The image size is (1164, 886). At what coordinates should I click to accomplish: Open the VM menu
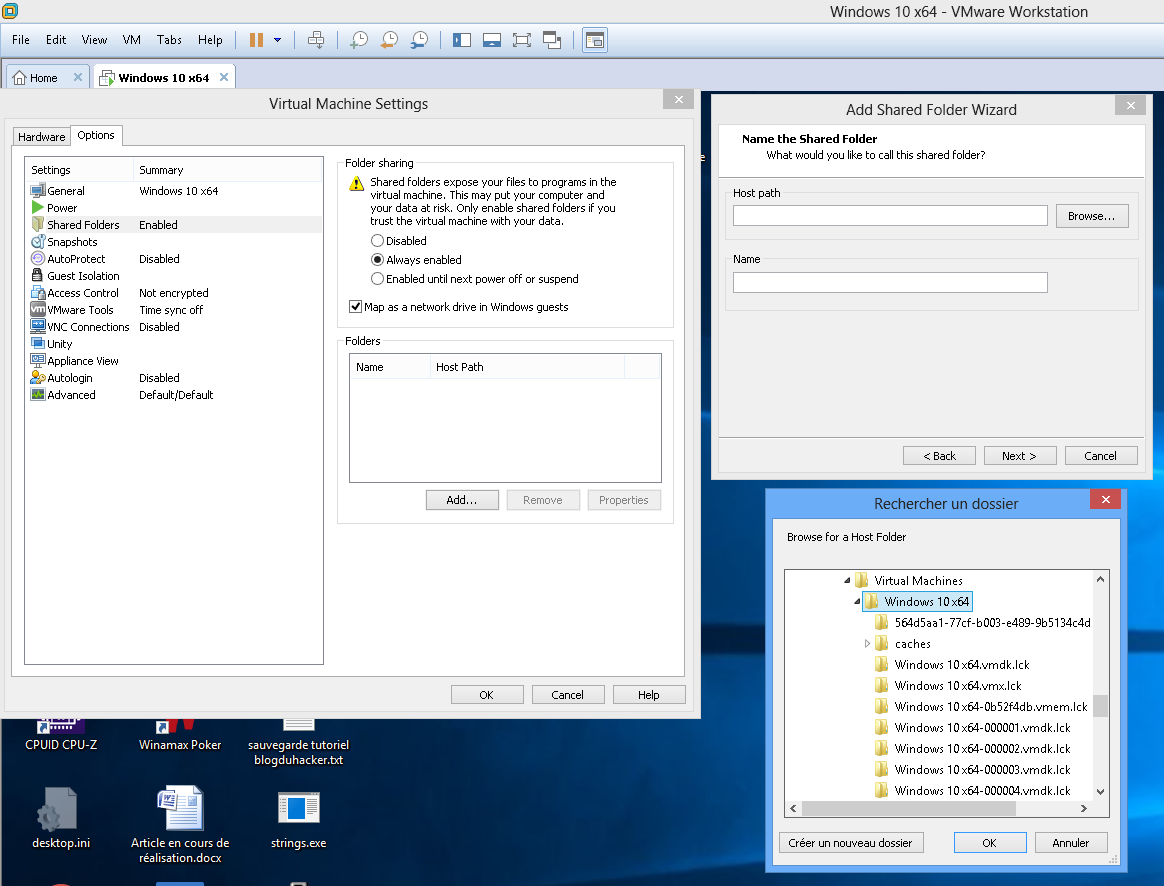[x=131, y=40]
